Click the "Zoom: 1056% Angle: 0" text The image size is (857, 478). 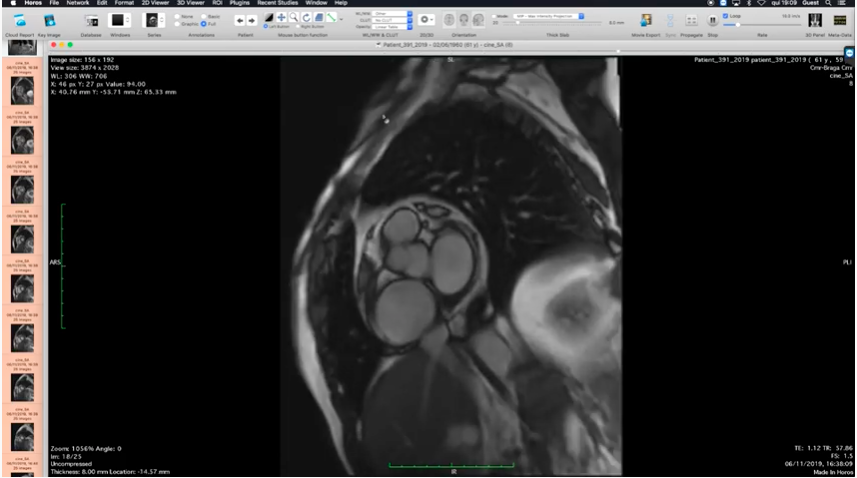click(86, 449)
